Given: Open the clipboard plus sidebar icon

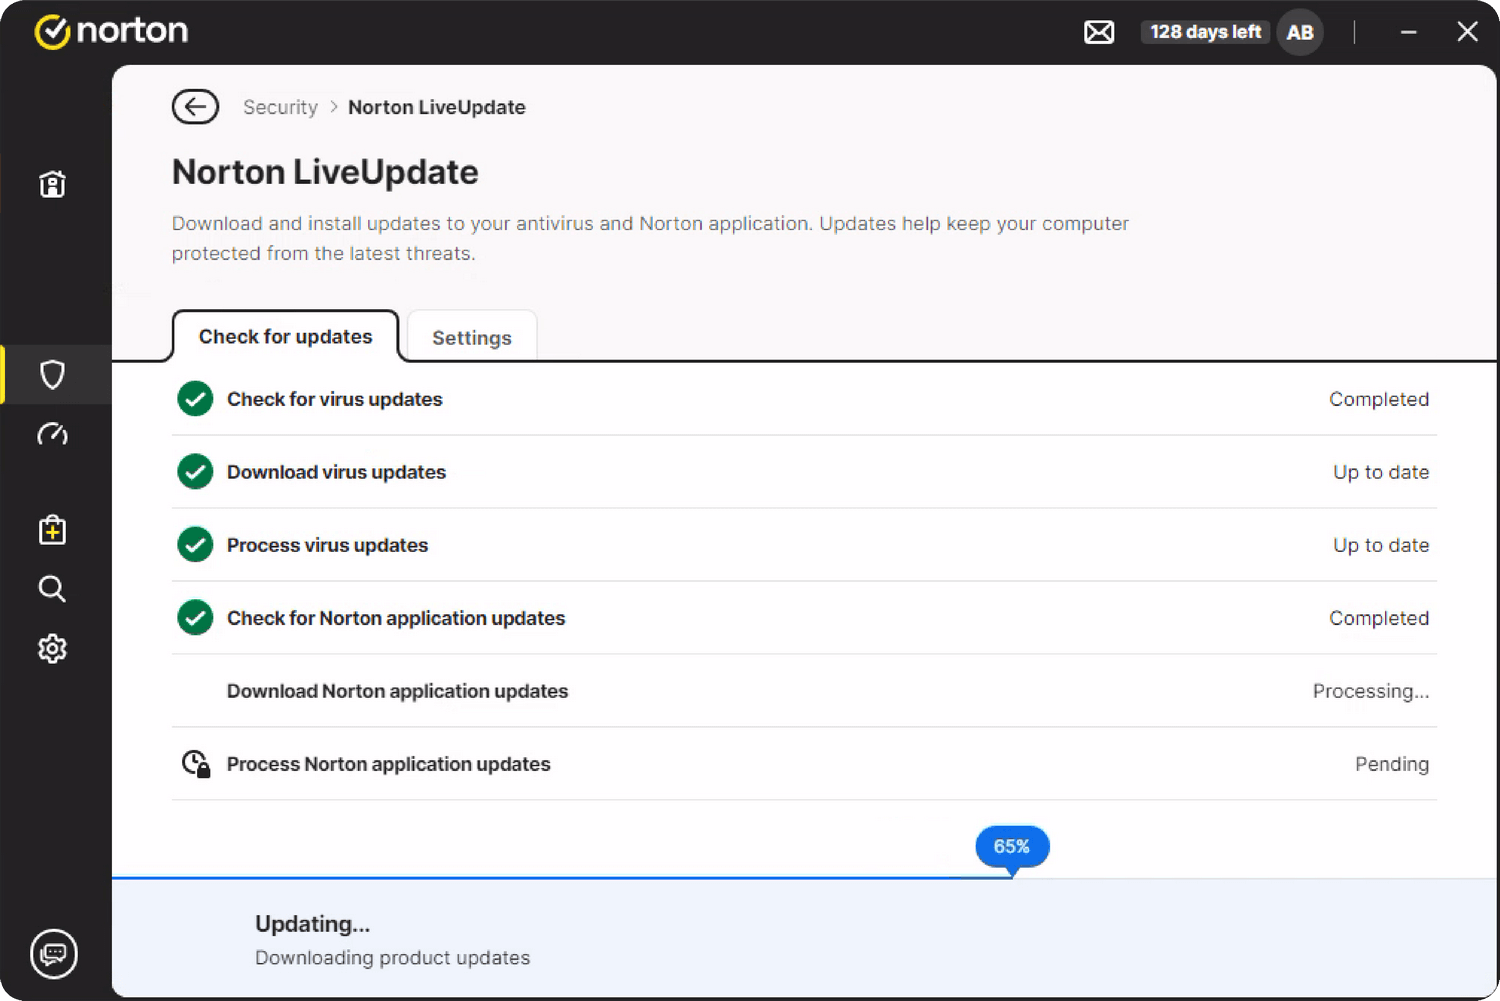Looking at the screenshot, I should [52, 530].
